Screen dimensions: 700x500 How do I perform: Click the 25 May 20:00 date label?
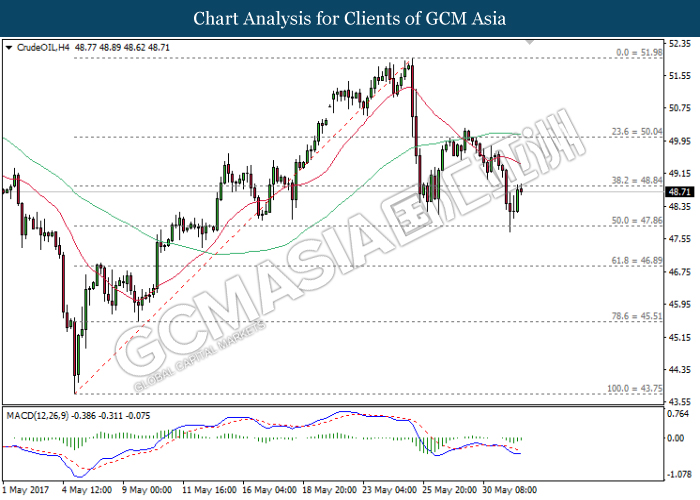450,490
